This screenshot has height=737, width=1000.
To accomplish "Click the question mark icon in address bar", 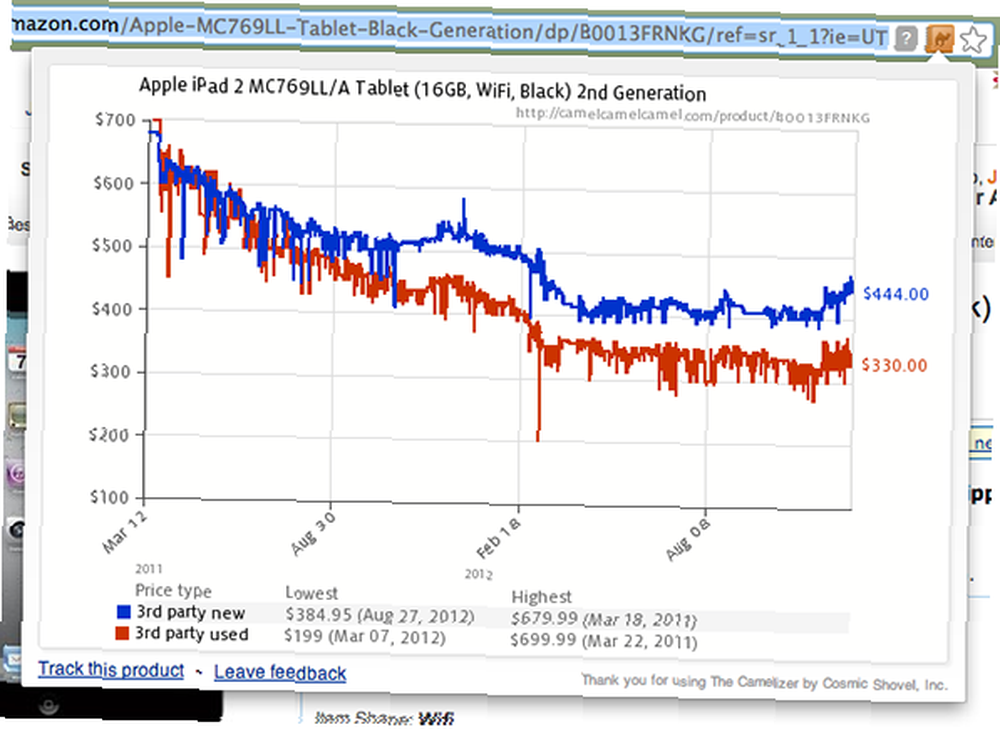I will pos(906,39).
